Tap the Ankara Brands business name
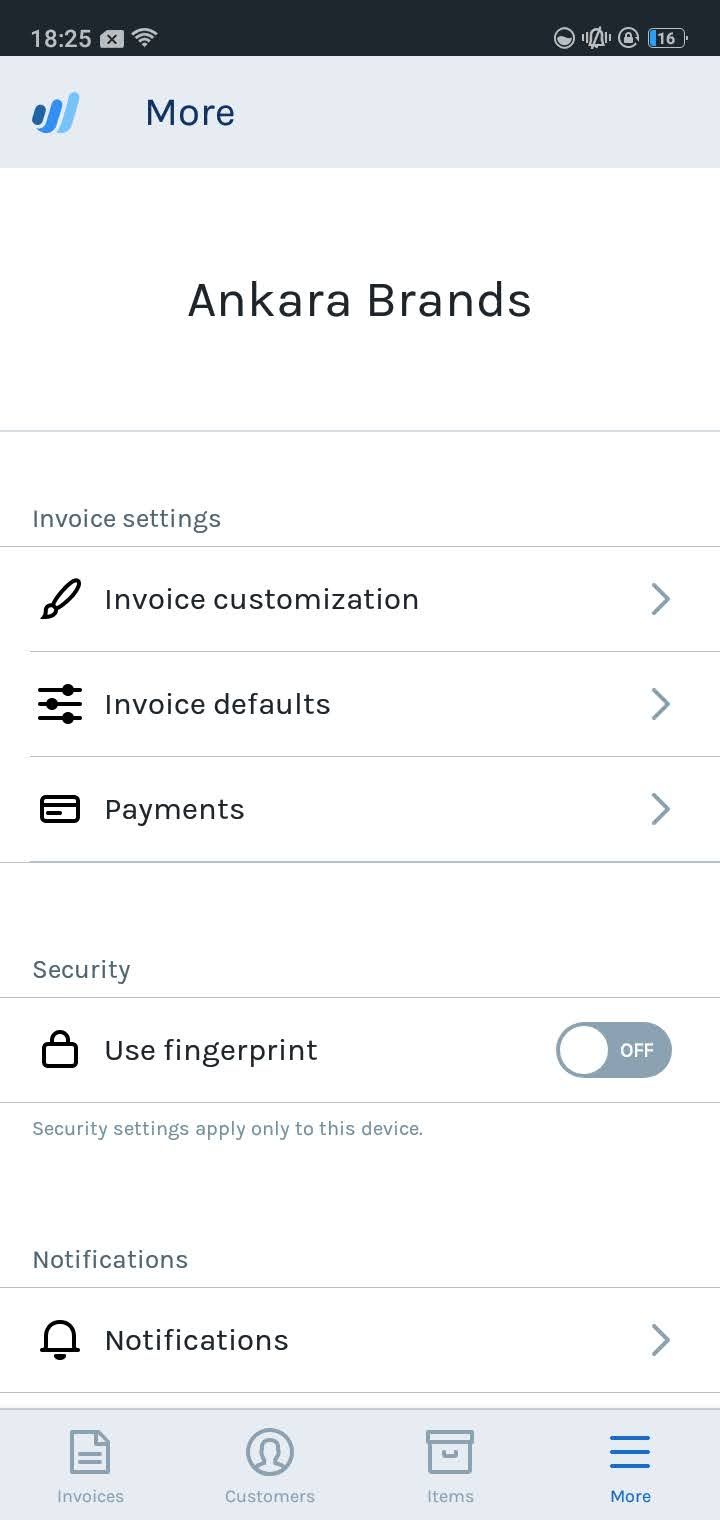 [360, 300]
